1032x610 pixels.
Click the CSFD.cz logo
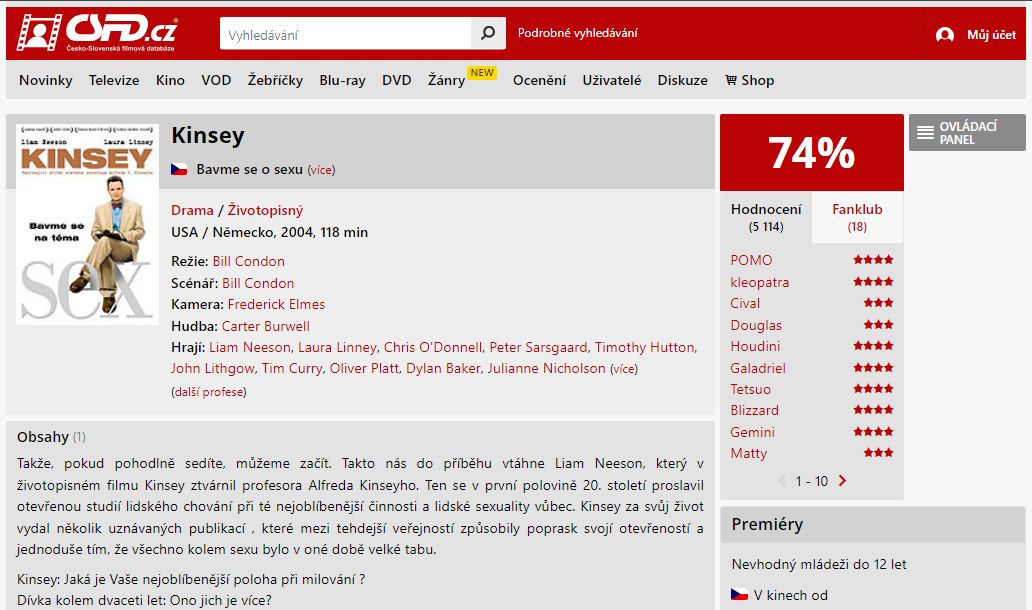(97, 32)
